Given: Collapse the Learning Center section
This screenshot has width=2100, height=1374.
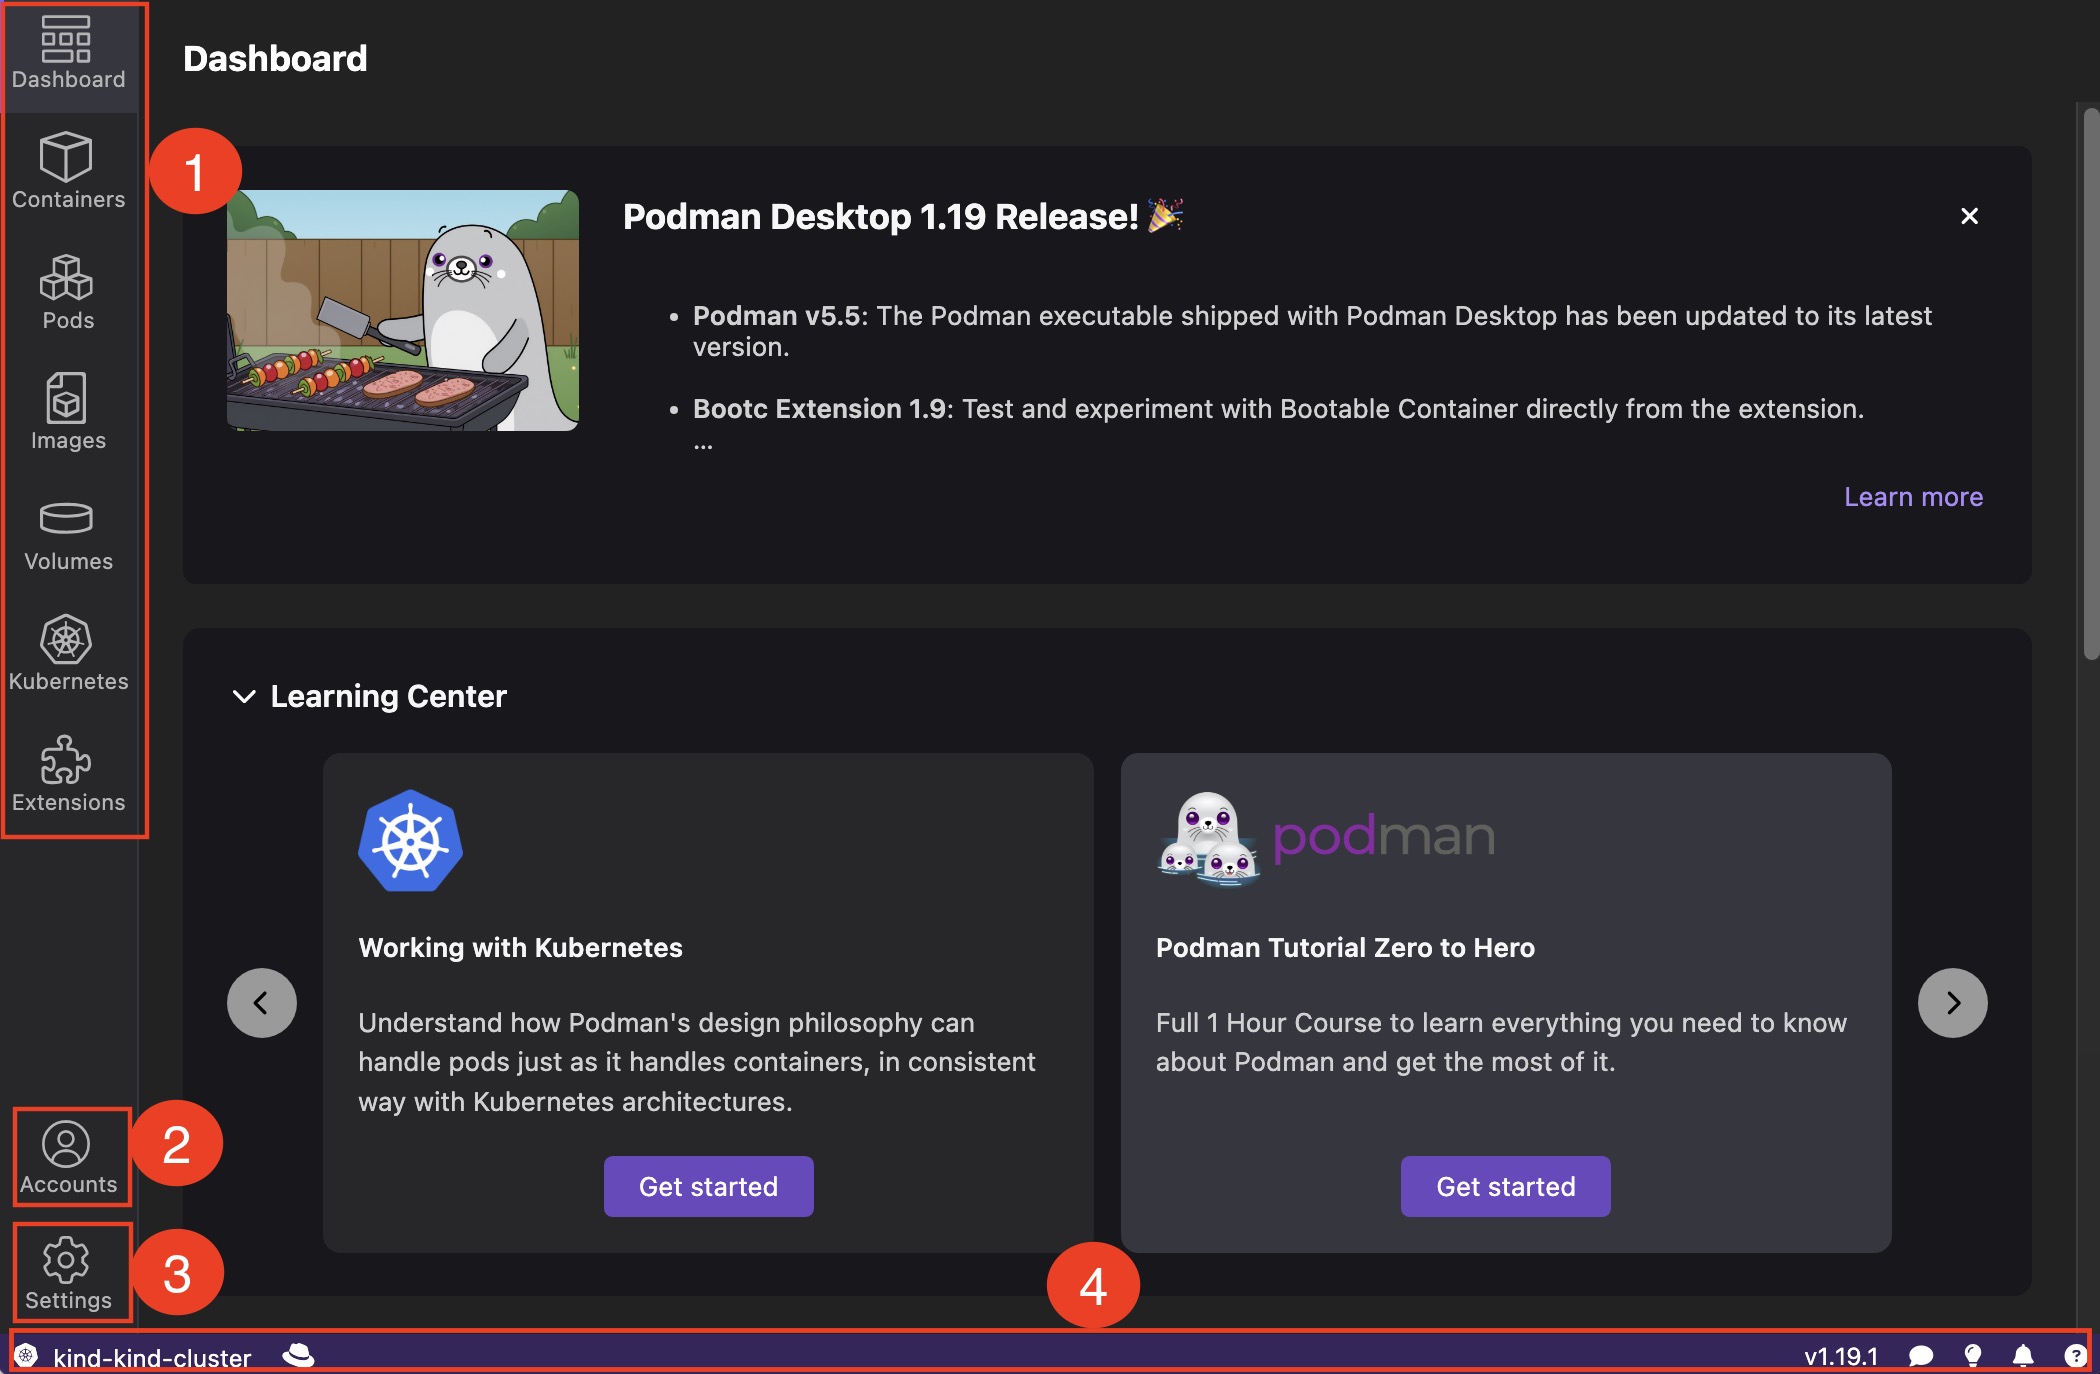Looking at the screenshot, I should pos(243,697).
